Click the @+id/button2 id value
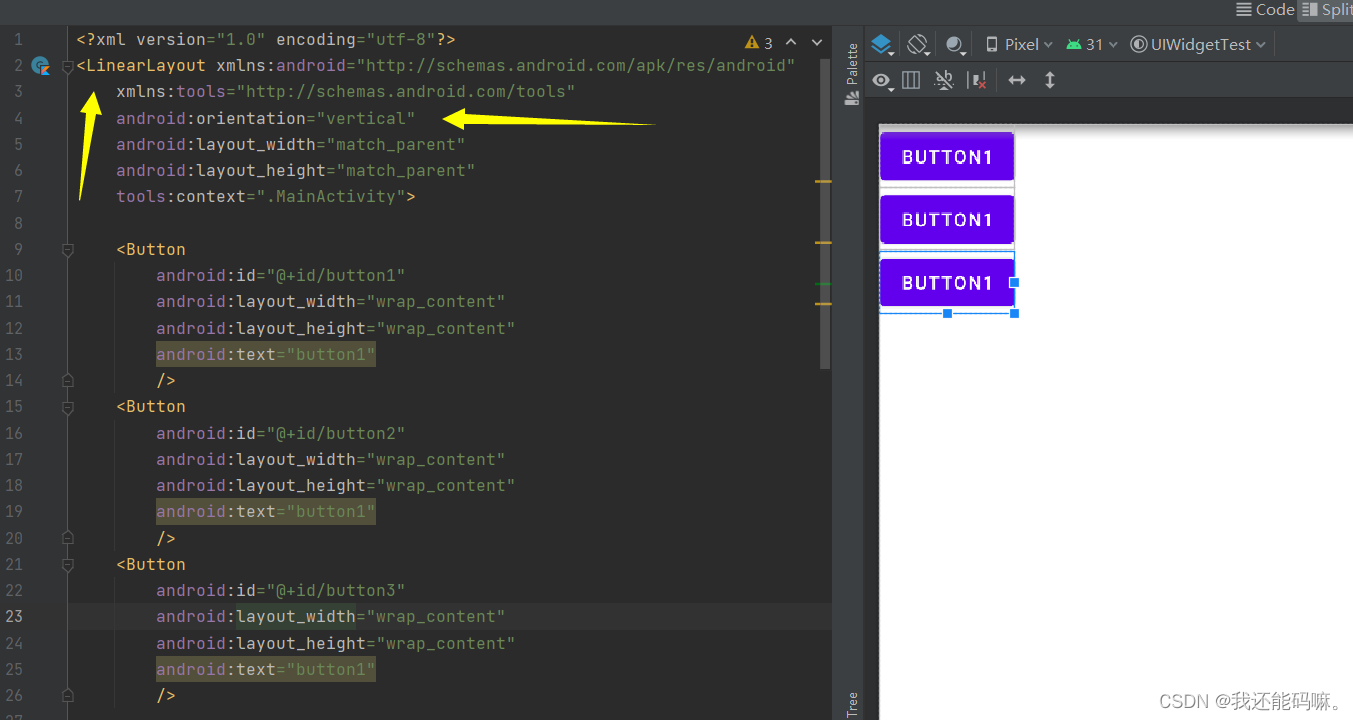 [x=335, y=433]
